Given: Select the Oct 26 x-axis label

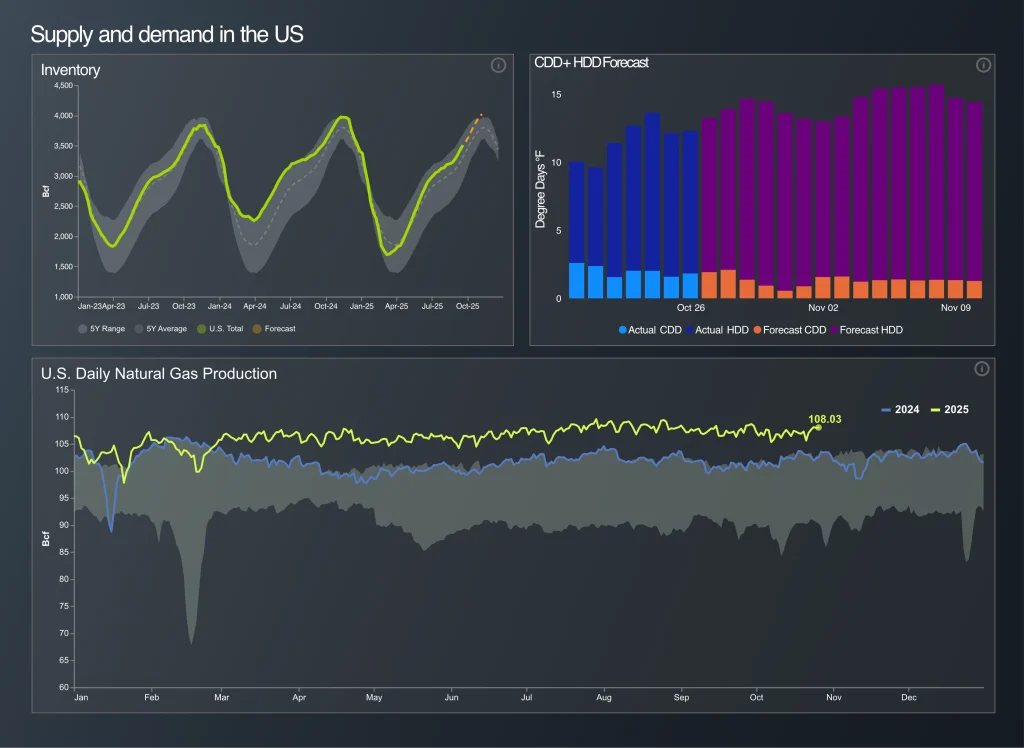Looking at the screenshot, I should [x=691, y=308].
